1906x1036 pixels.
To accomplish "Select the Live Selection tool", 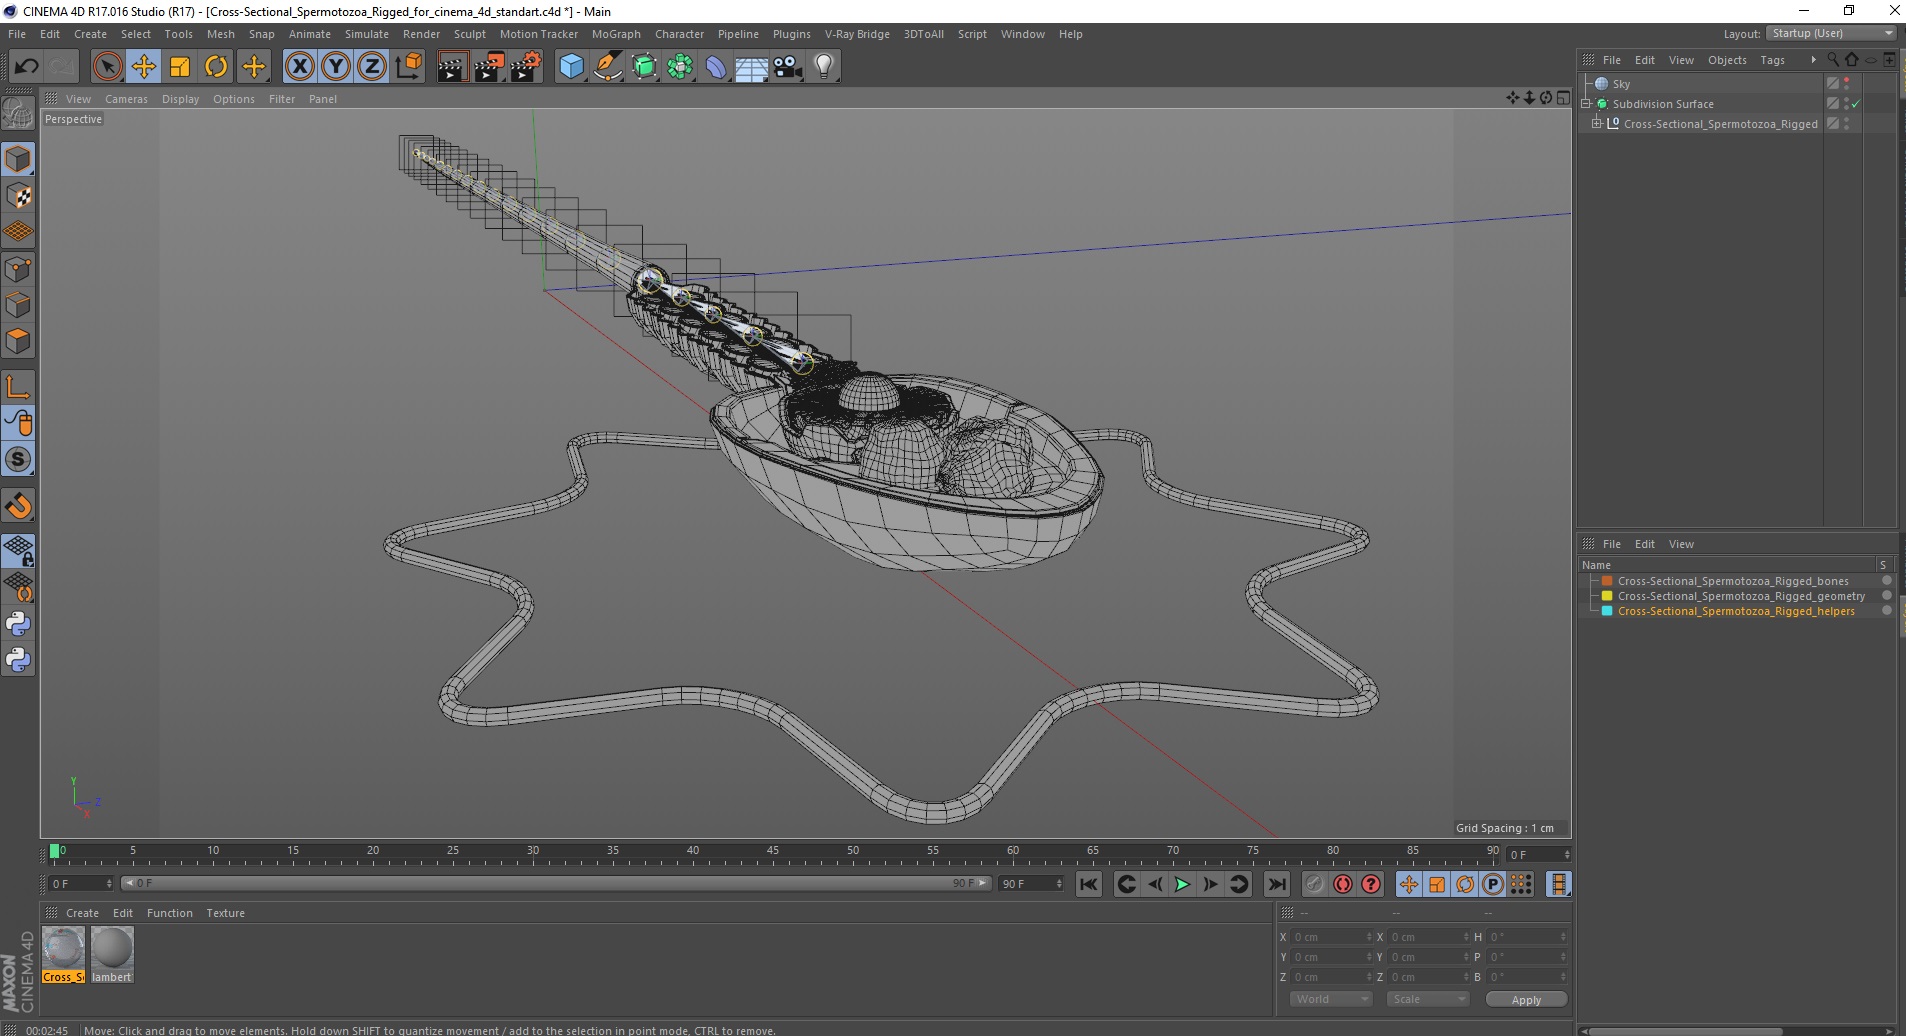I will pos(107,67).
